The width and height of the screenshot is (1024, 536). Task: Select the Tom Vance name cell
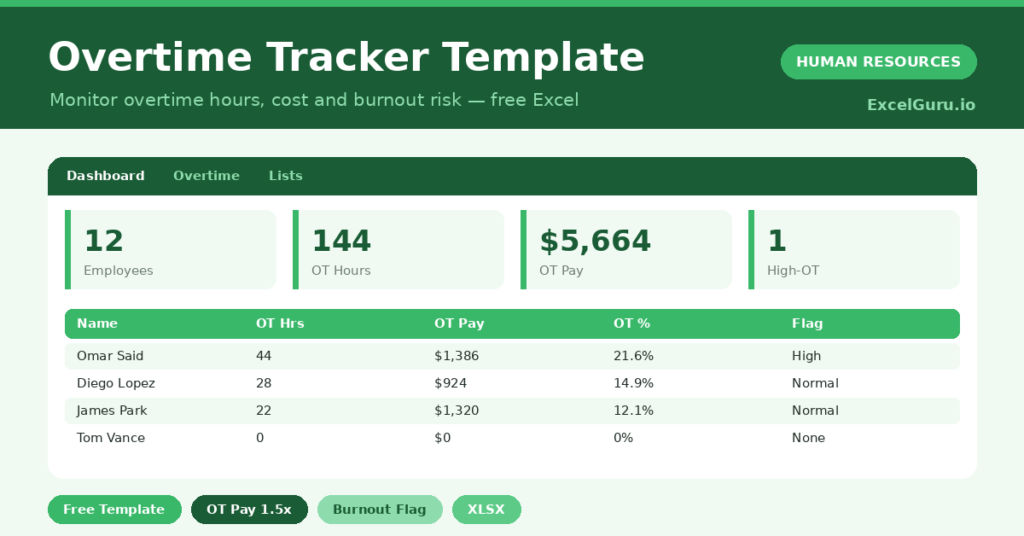click(110, 438)
